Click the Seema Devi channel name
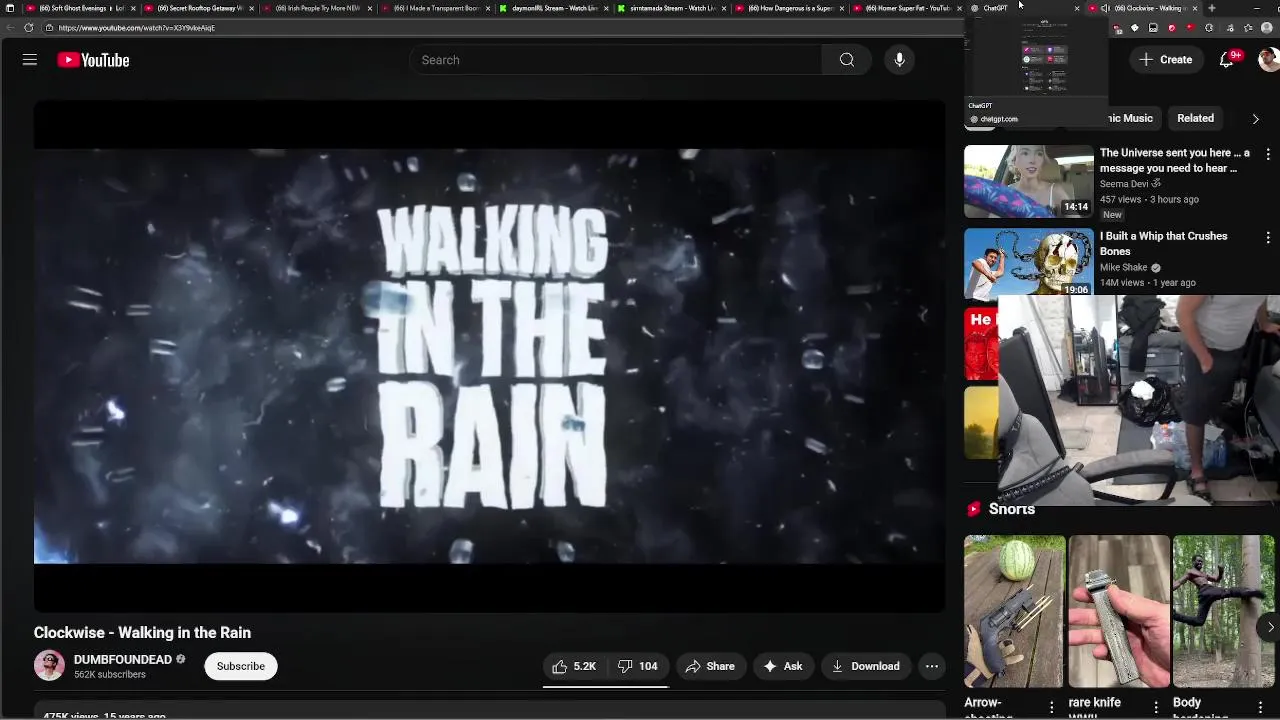The height and width of the screenshot is (720, 1280). 1125,184
